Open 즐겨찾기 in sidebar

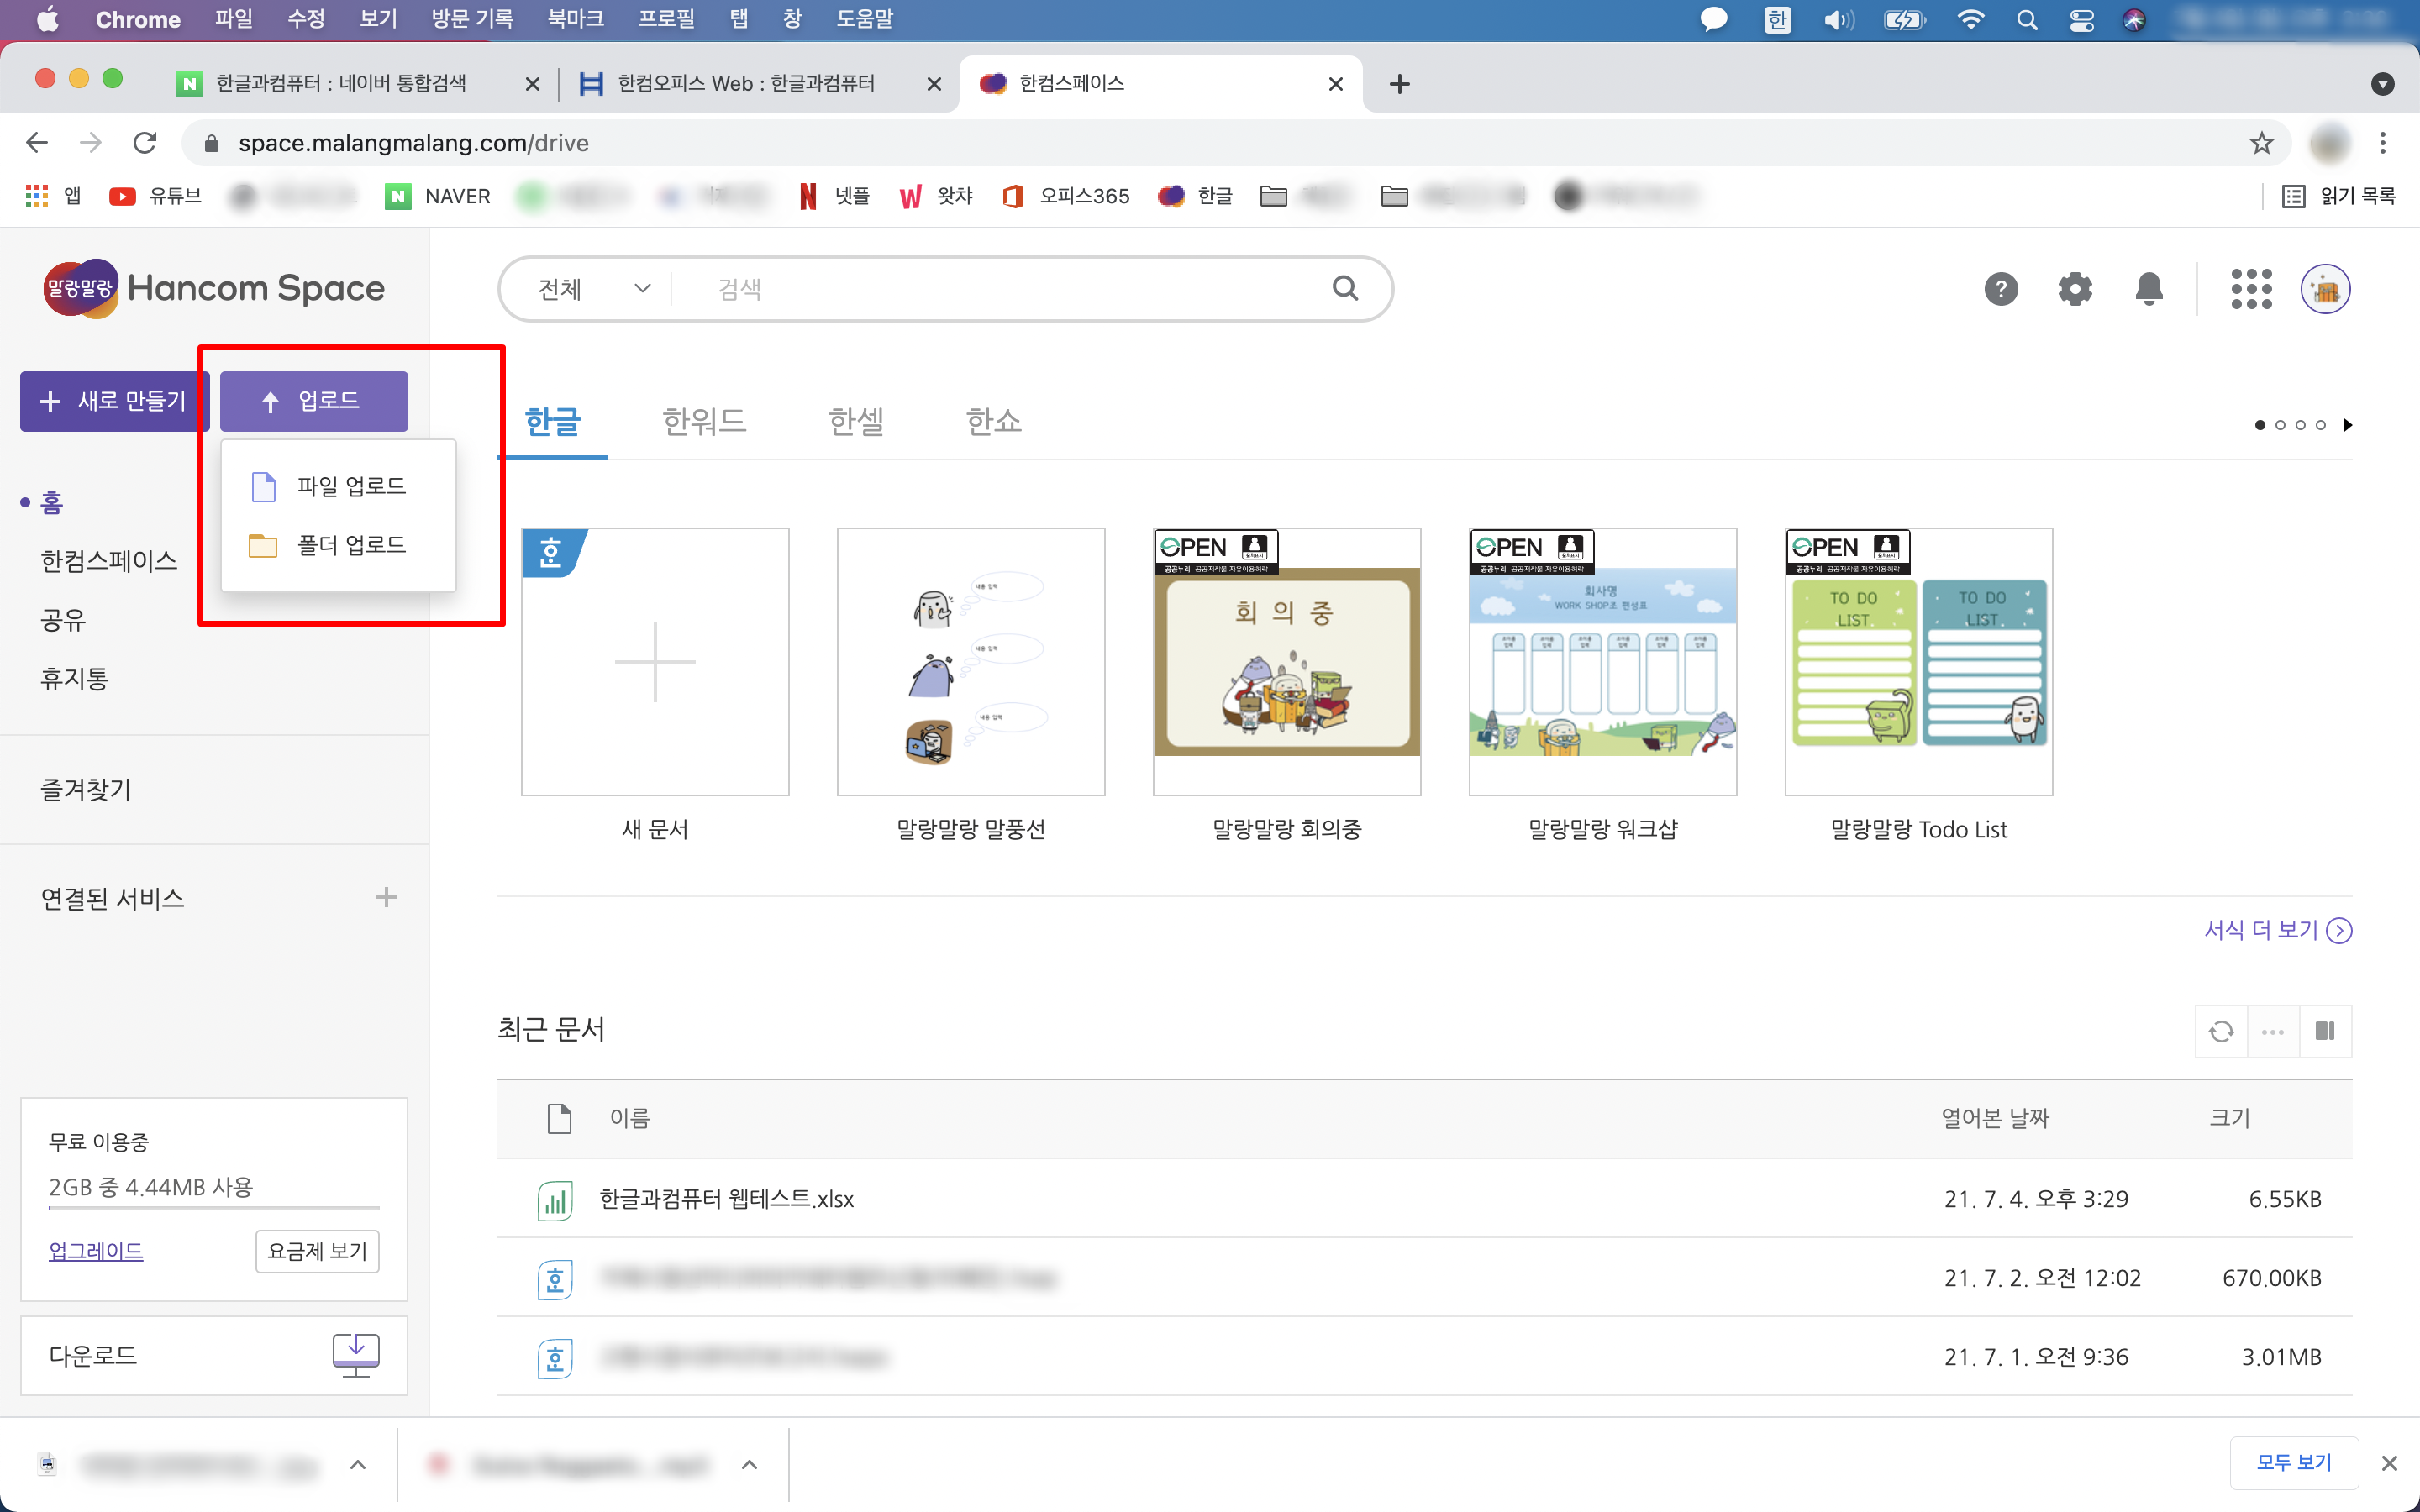click(86, 789)
